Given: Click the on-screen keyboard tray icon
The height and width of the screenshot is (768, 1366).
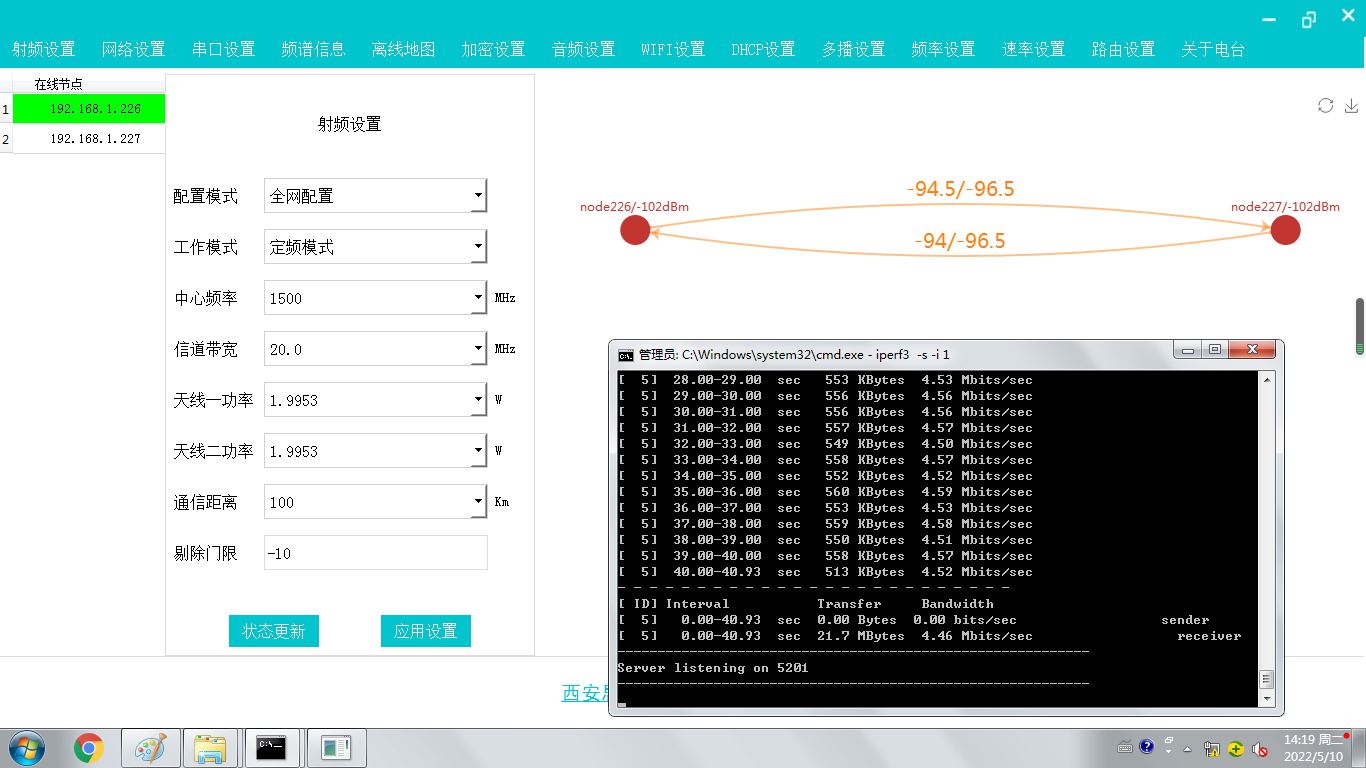Looking at the screenshot, I should tap(1125, 746).
